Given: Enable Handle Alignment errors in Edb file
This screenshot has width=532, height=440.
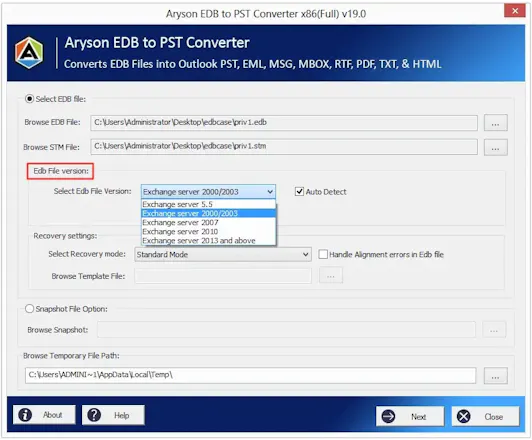Looking at the screenshot, I should (323, 254).
